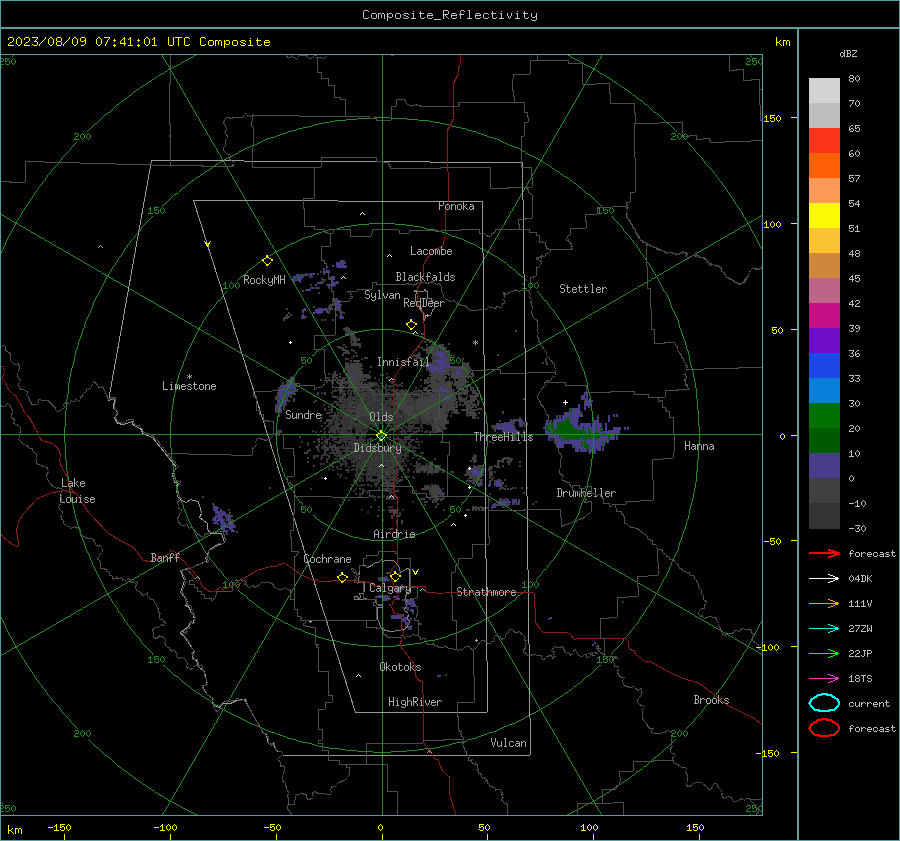
Task: Click the red swatch in dBZ legend
Action: tap(824, 141)
